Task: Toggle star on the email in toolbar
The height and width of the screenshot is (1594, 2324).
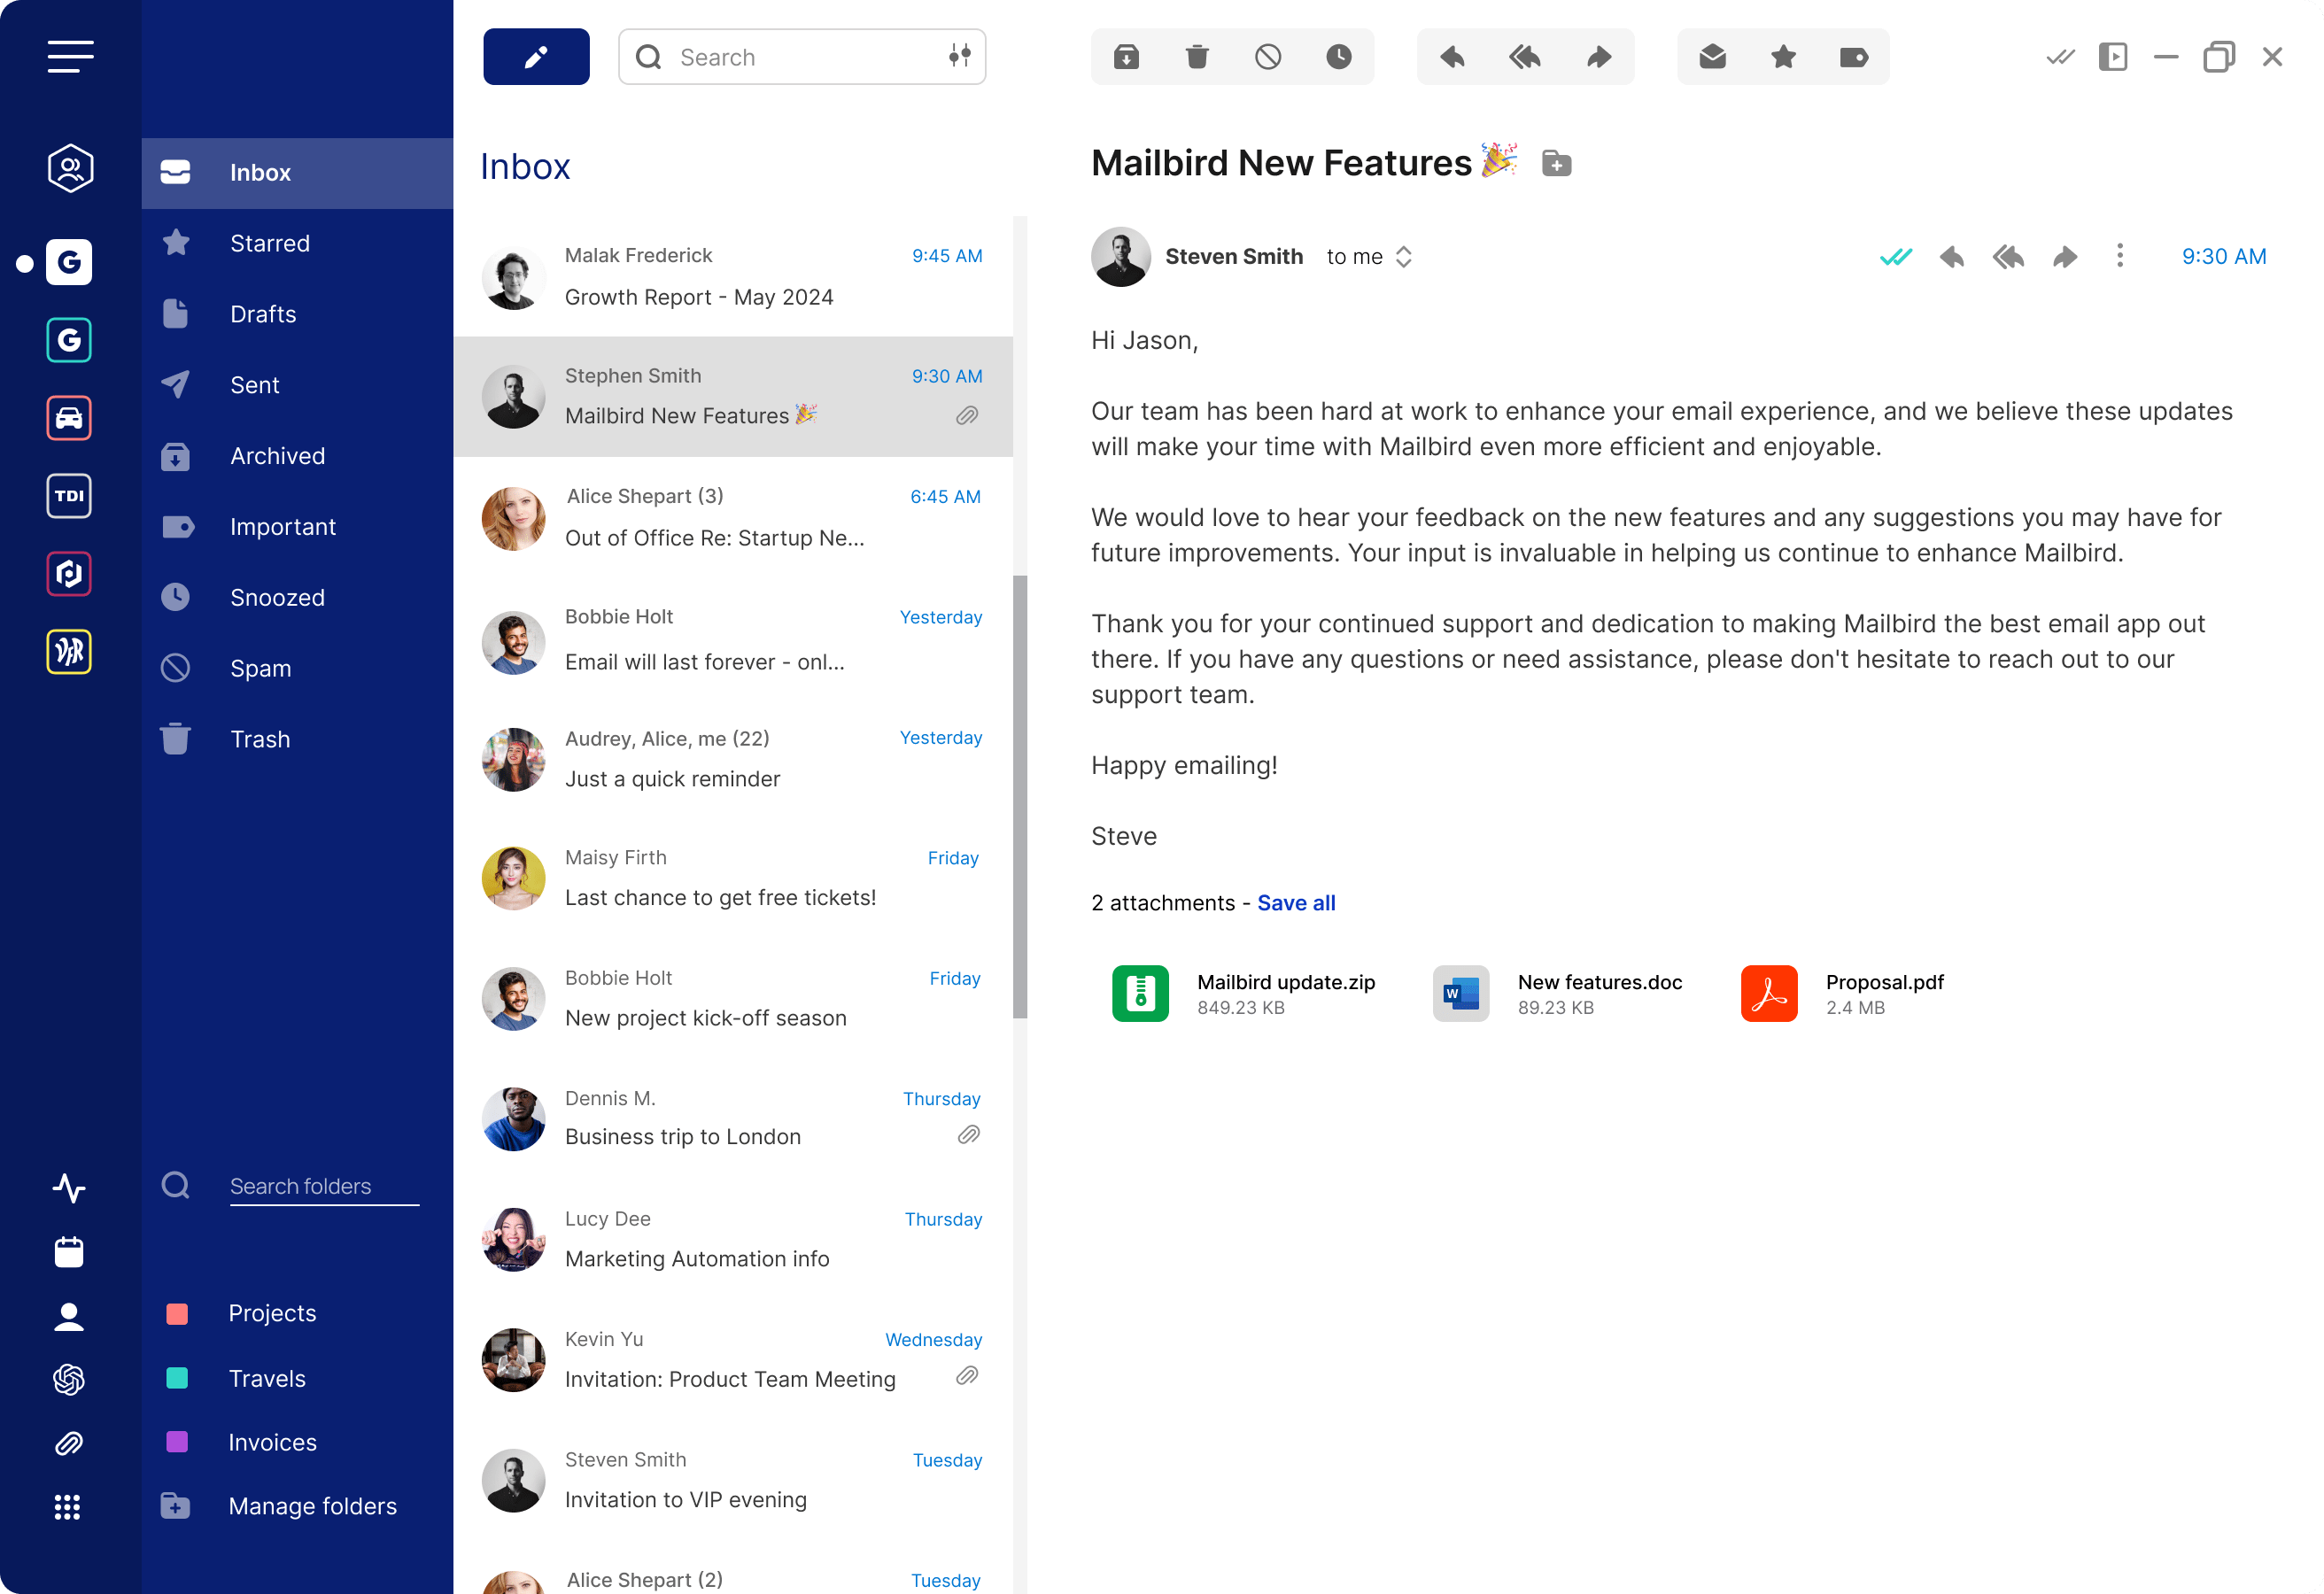Action: click(1783, 57)
